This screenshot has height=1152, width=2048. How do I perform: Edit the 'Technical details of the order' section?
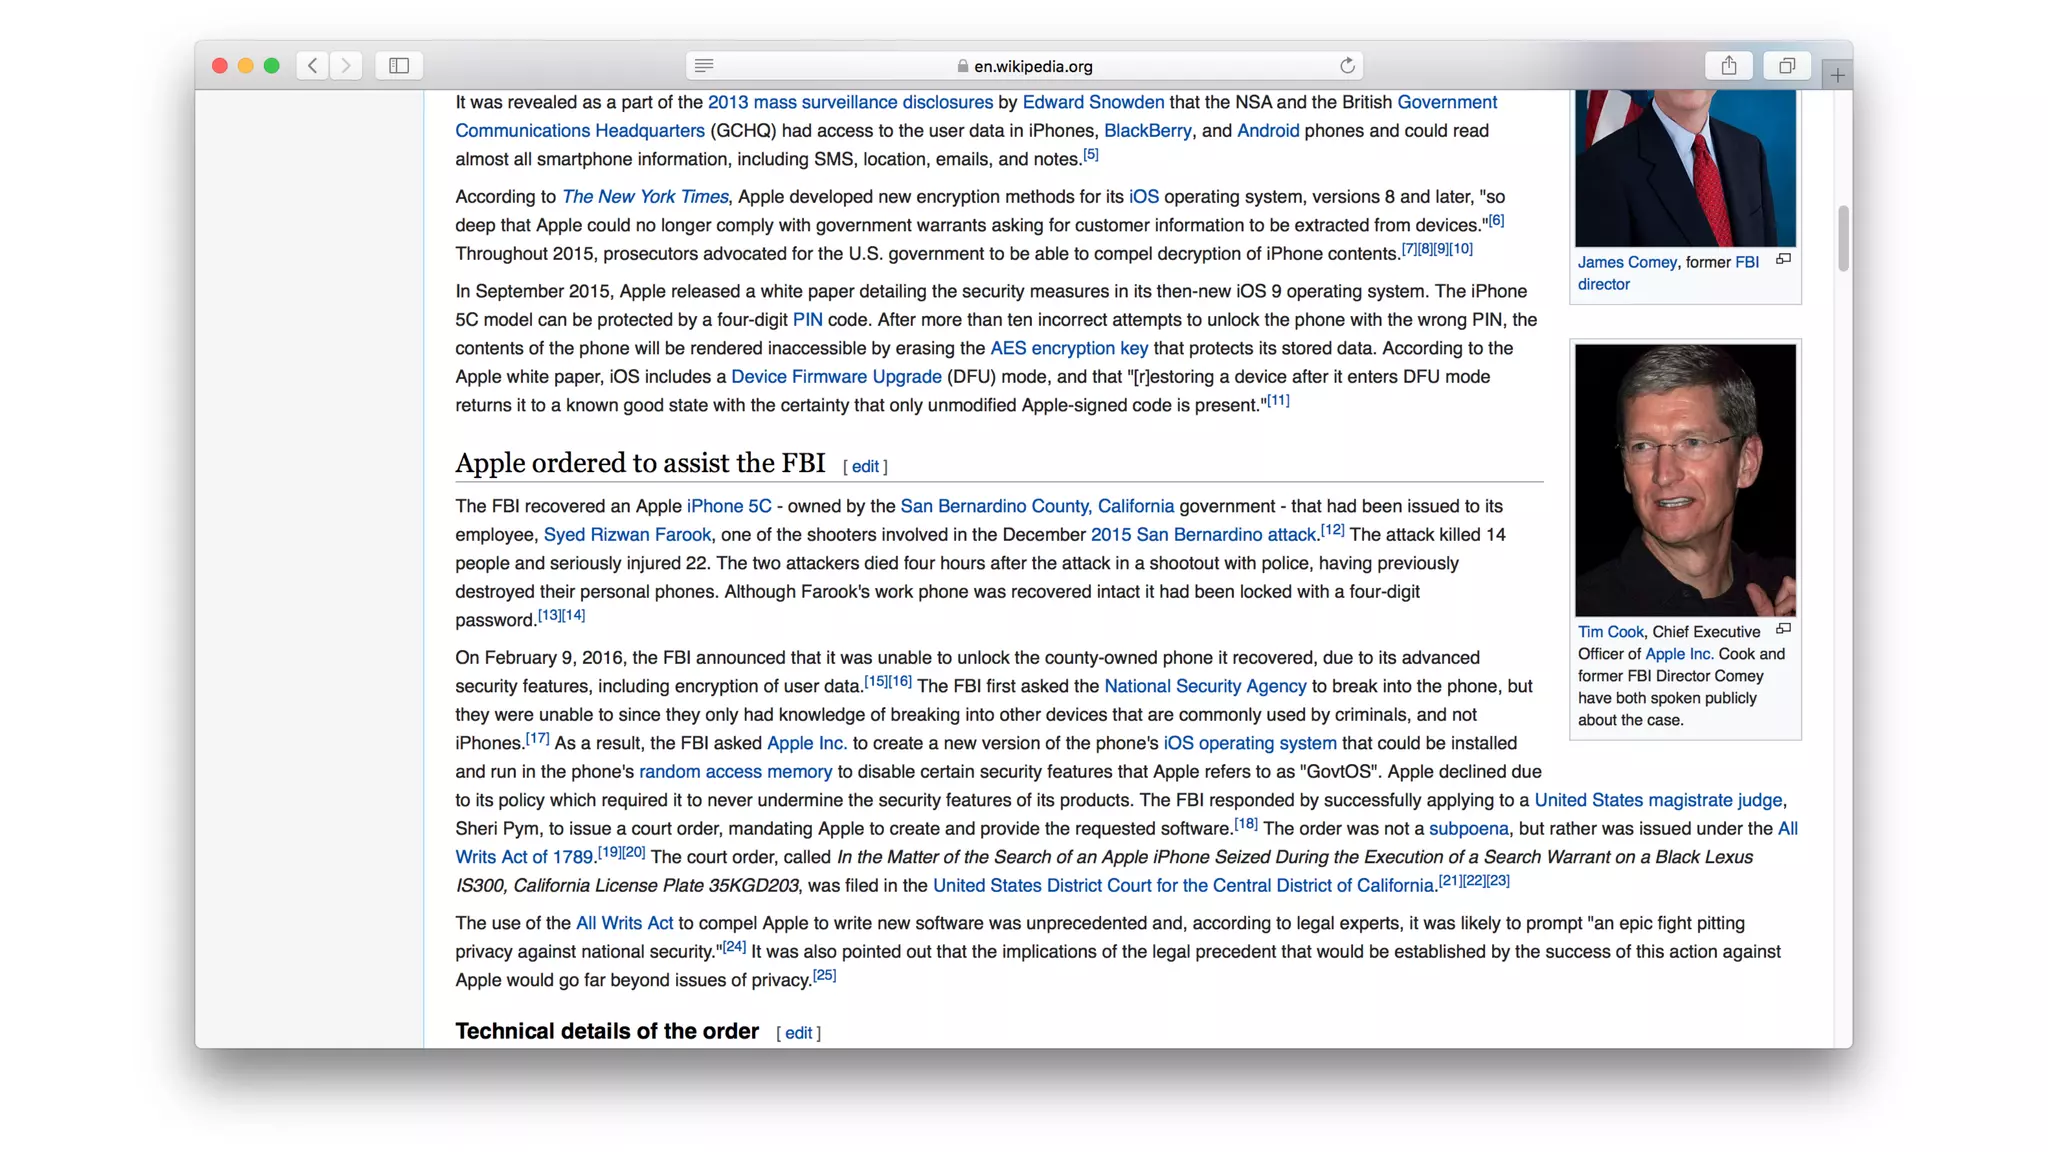tap(798, 1033)
